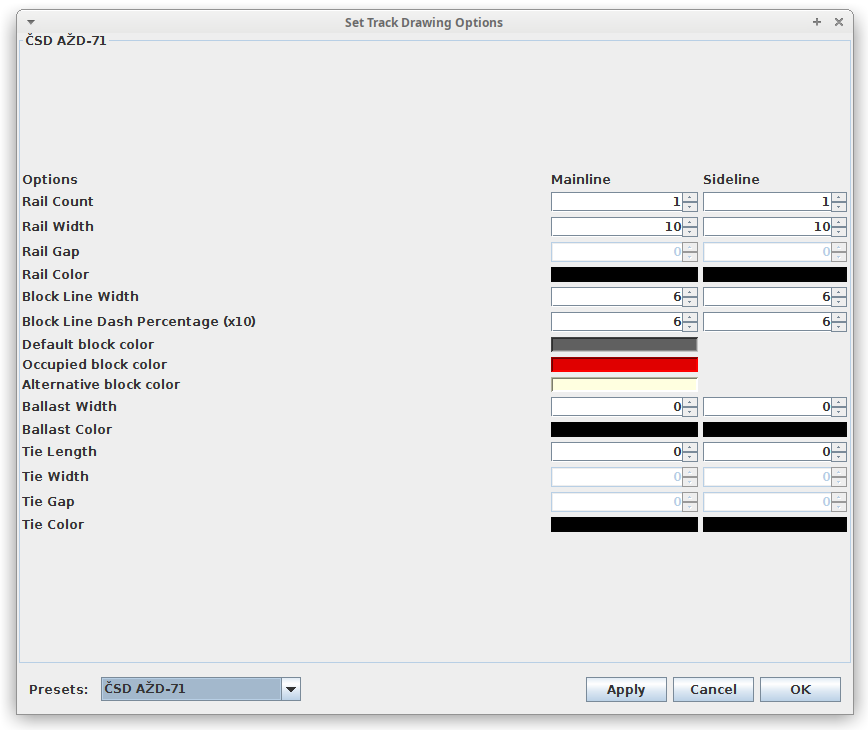Open the window menu triangle icon
The image size is (868, 730).
(30, 21)
